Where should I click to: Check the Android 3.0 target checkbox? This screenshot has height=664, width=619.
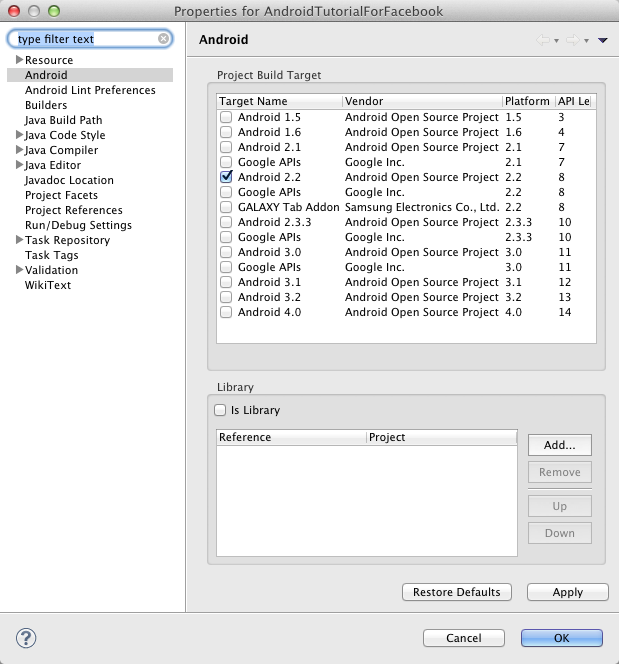(x=226, y=252)
